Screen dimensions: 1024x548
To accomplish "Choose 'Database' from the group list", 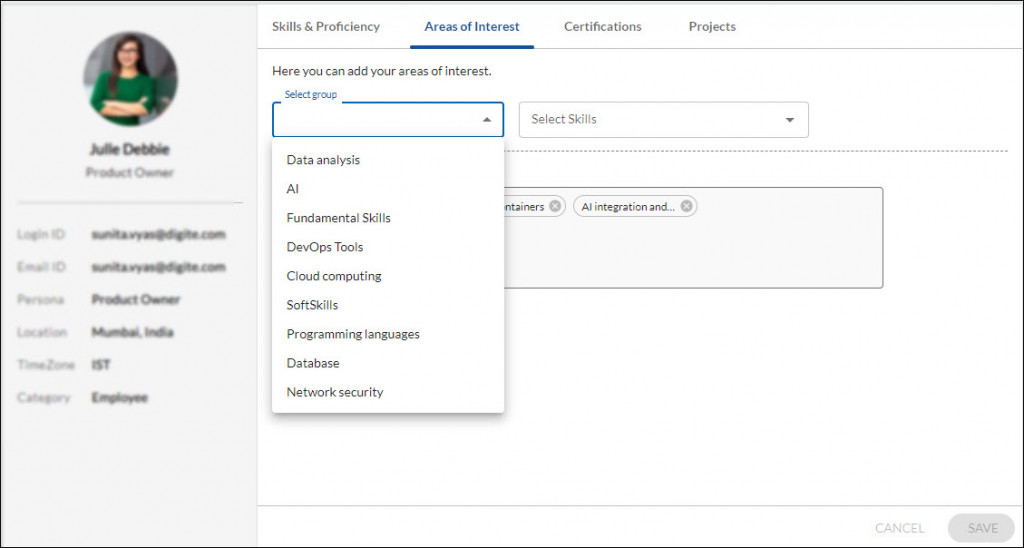I will click(x=388, y=363).
